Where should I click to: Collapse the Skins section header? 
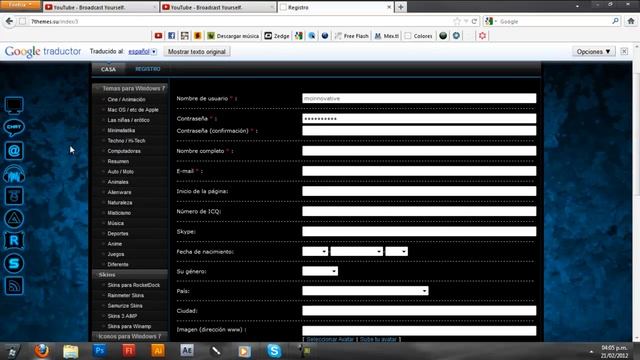coord(130,275)
